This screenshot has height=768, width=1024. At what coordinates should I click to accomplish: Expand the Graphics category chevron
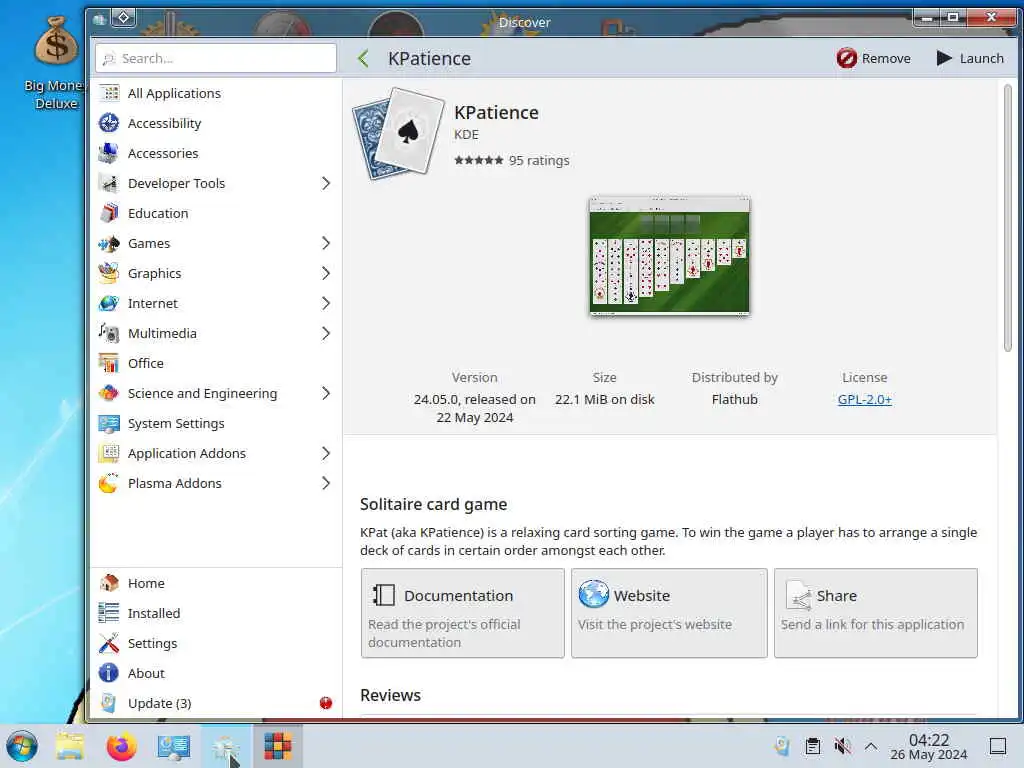(x=326, y=274)
